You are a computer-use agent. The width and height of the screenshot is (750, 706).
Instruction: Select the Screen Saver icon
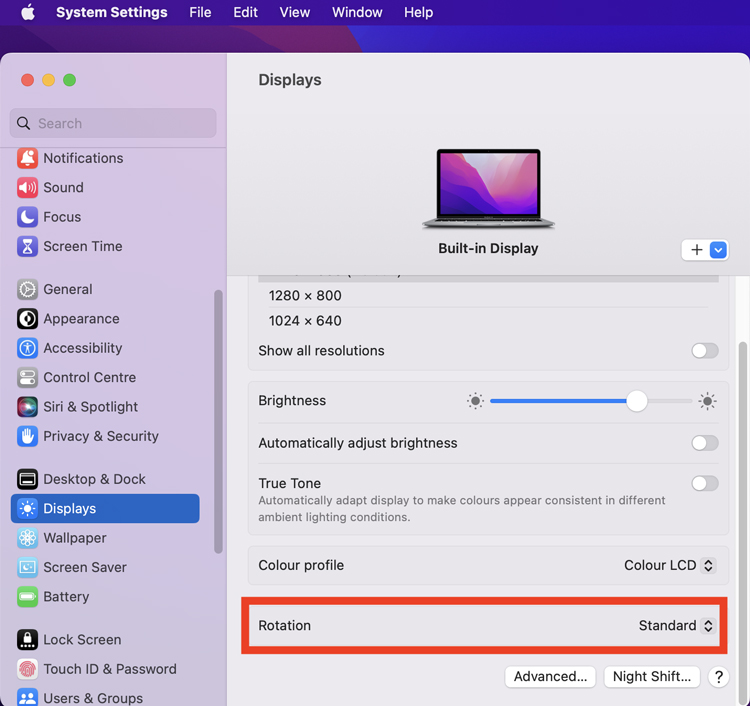27,567
